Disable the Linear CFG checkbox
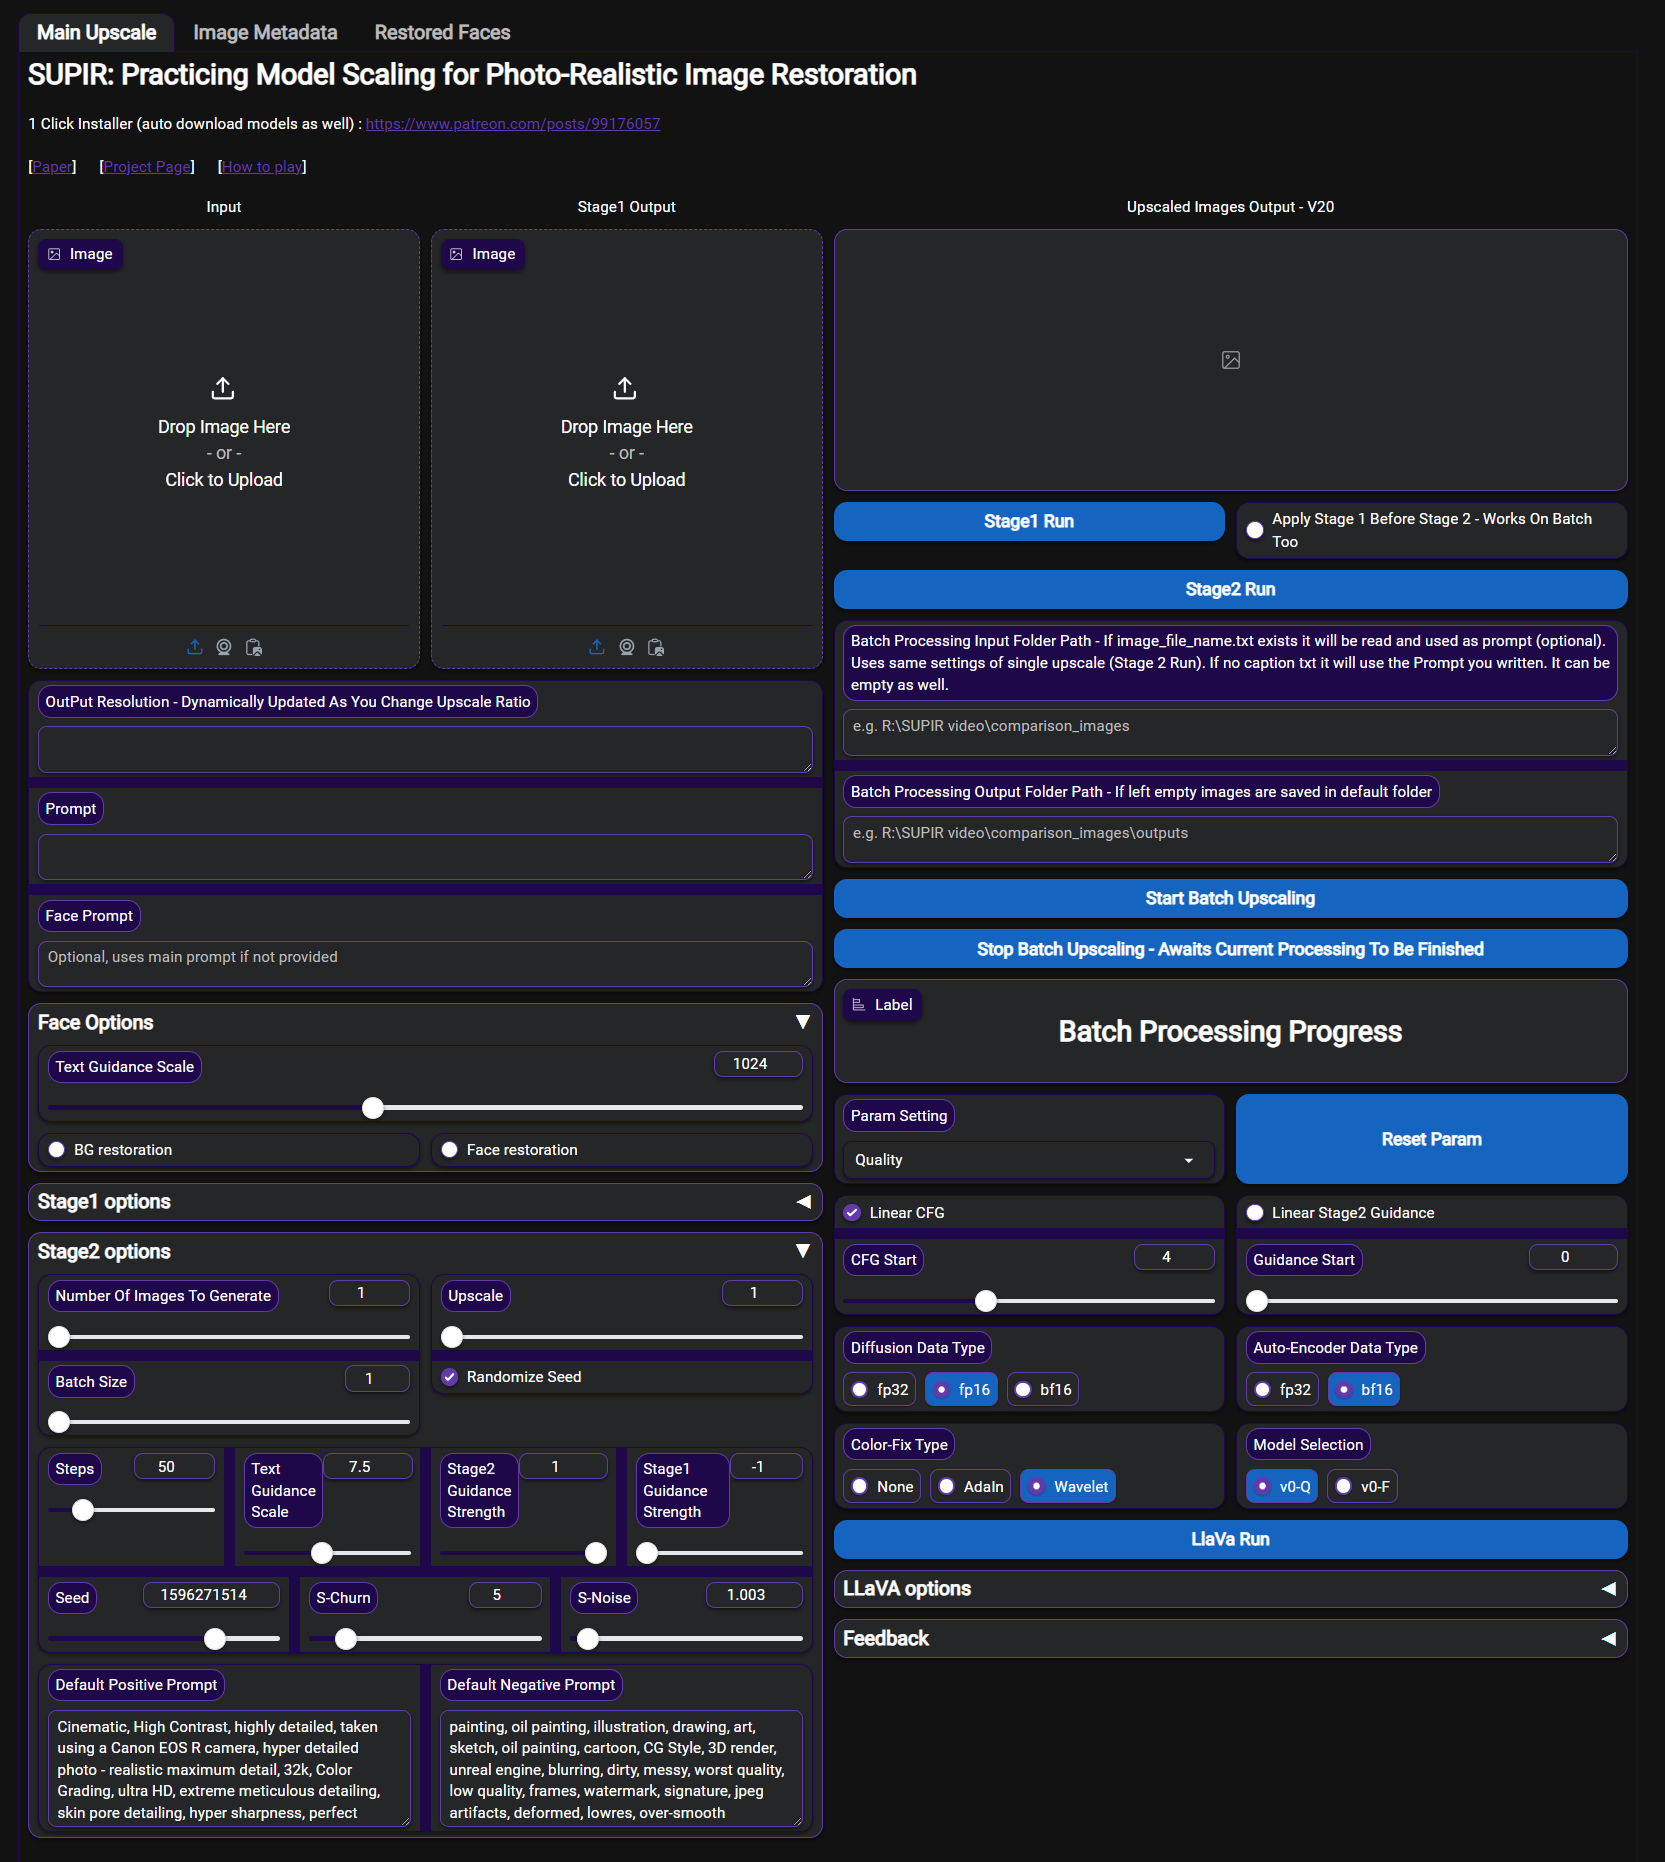The image size is (1665, 1862). point(852,1213)
